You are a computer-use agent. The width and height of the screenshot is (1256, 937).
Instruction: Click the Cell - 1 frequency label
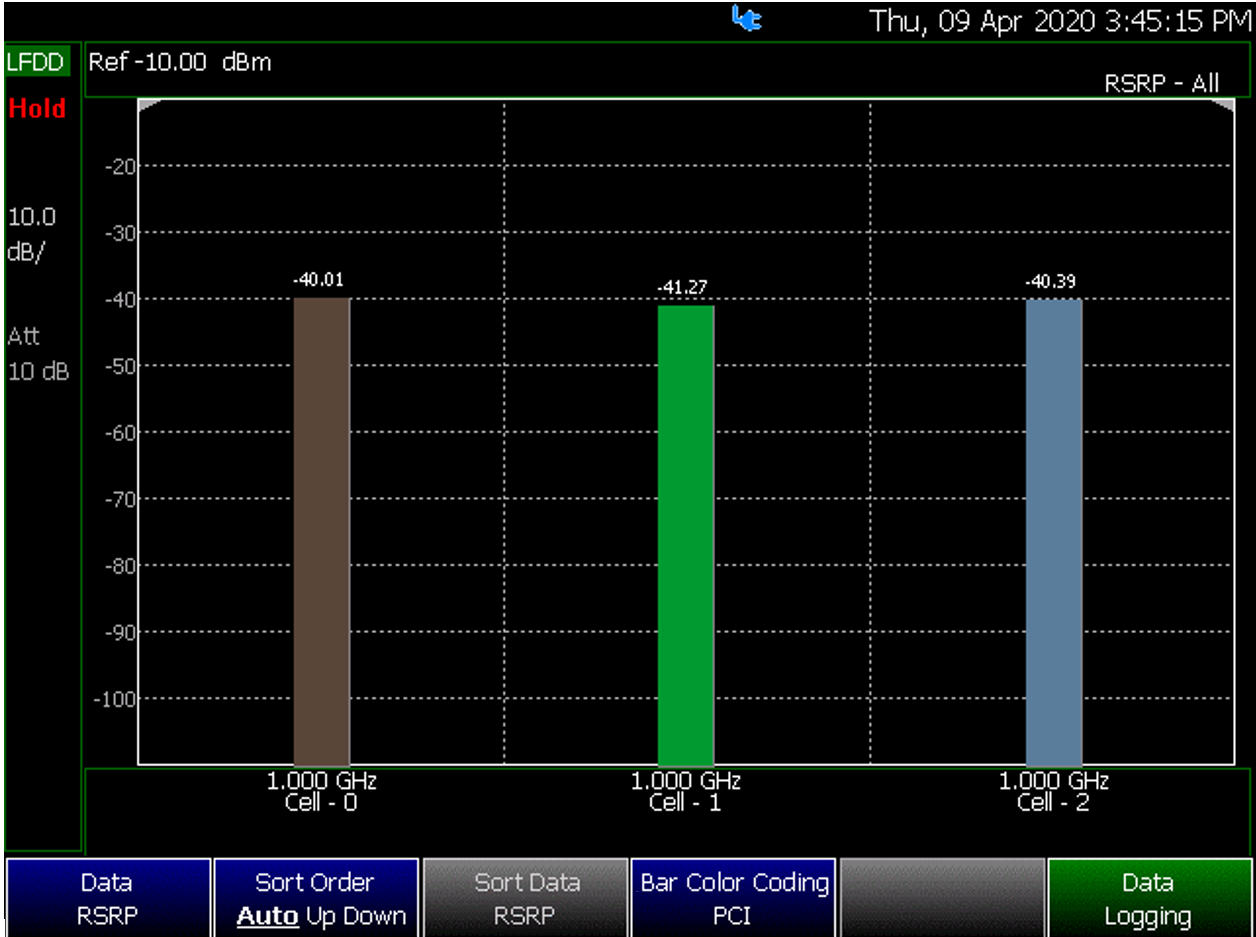[686, 791]
